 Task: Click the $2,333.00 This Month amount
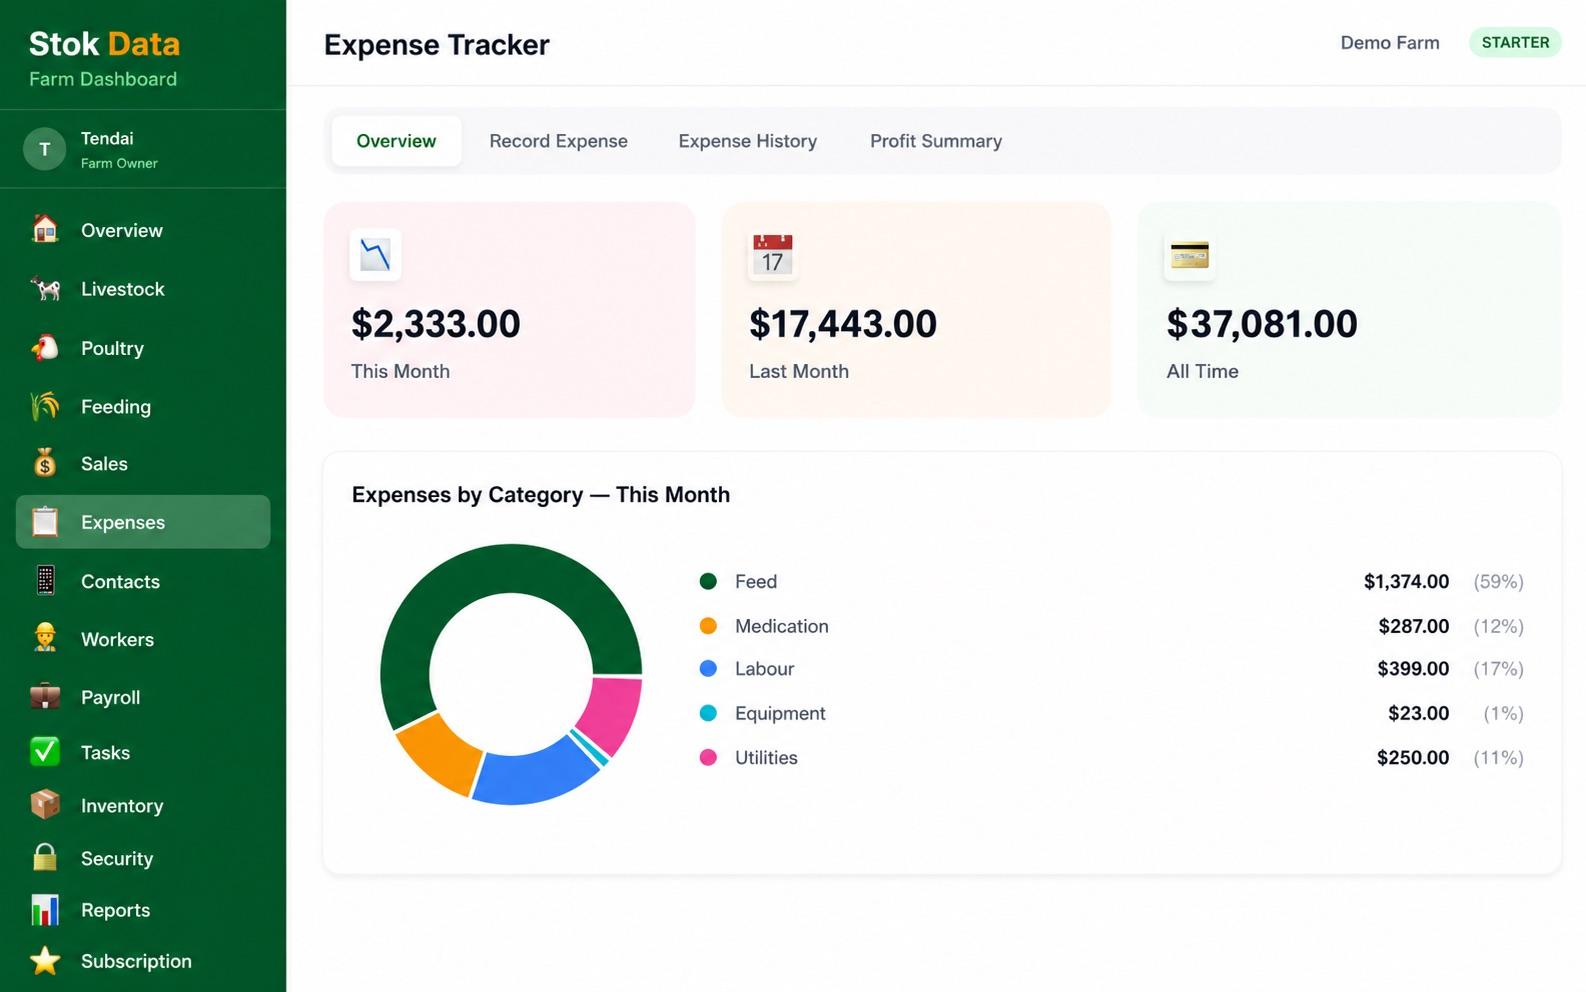[x=436, y=324]
